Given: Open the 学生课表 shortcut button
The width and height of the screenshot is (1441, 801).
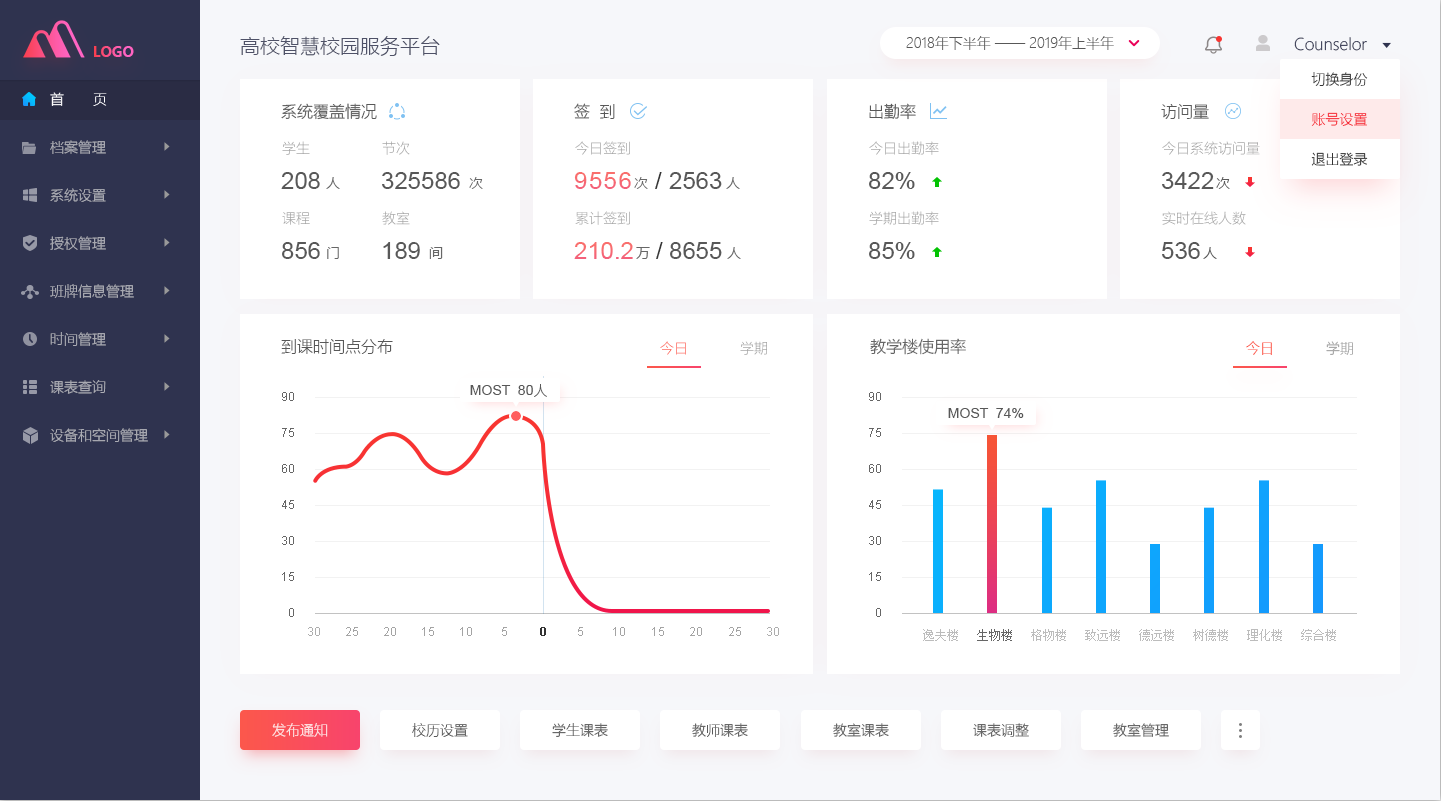Looking at the screenshot, I should 580,730.
